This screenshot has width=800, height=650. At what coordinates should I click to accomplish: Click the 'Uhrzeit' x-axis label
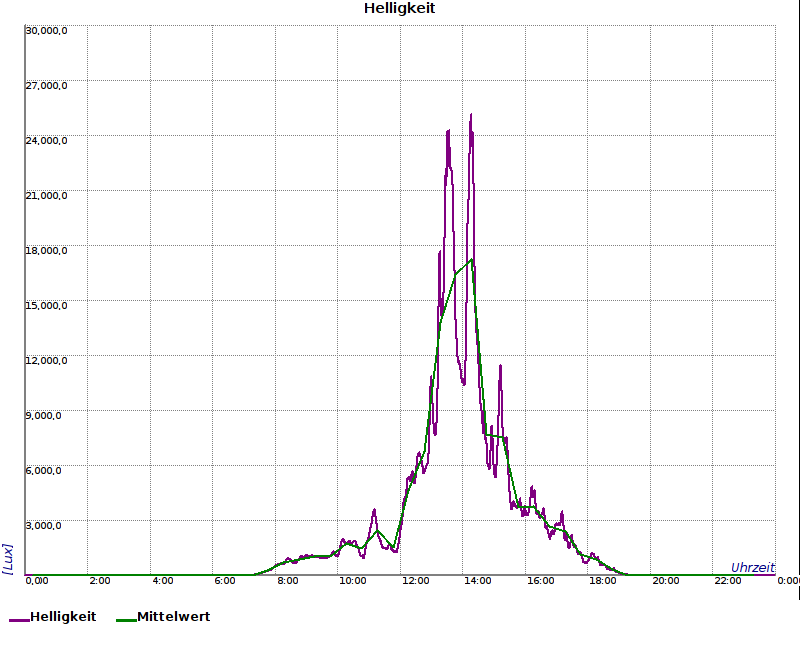coord(753,567)
